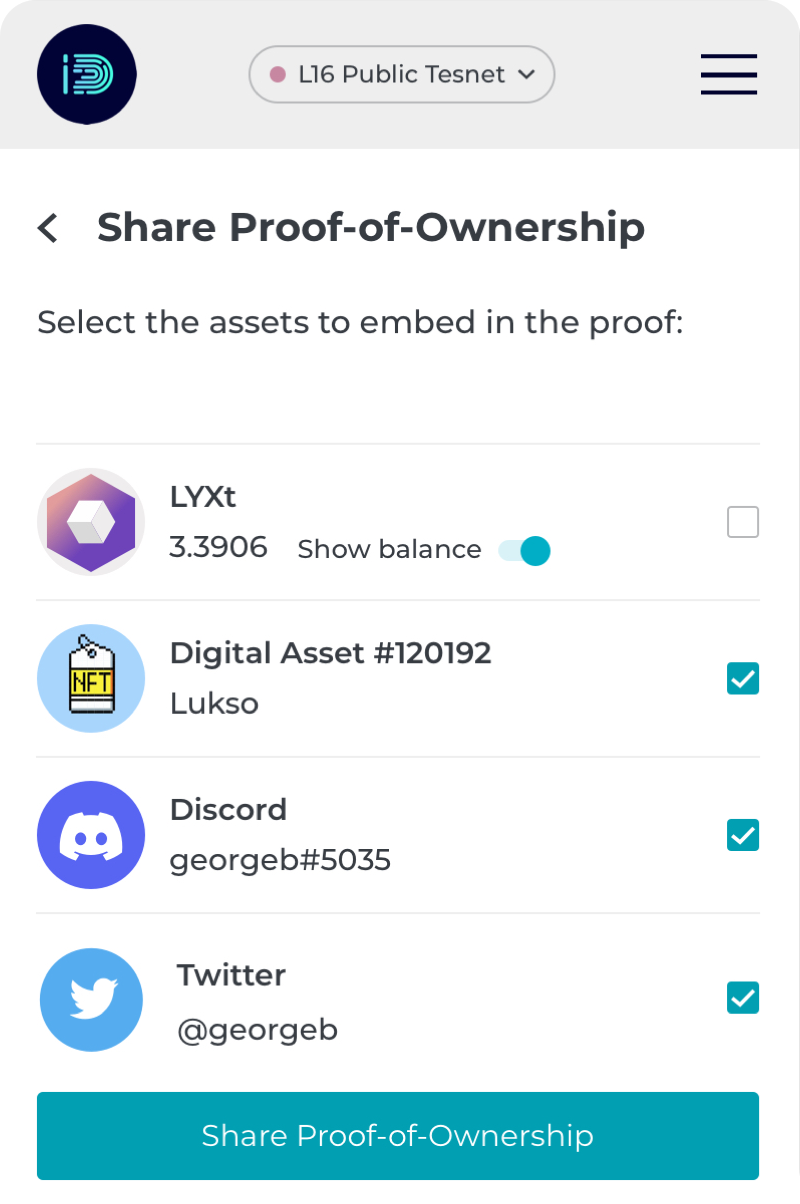
Task: Uncheck the Digital Asset #120192 checkbox
Action: pyautogui.click(x=743, y=679)
